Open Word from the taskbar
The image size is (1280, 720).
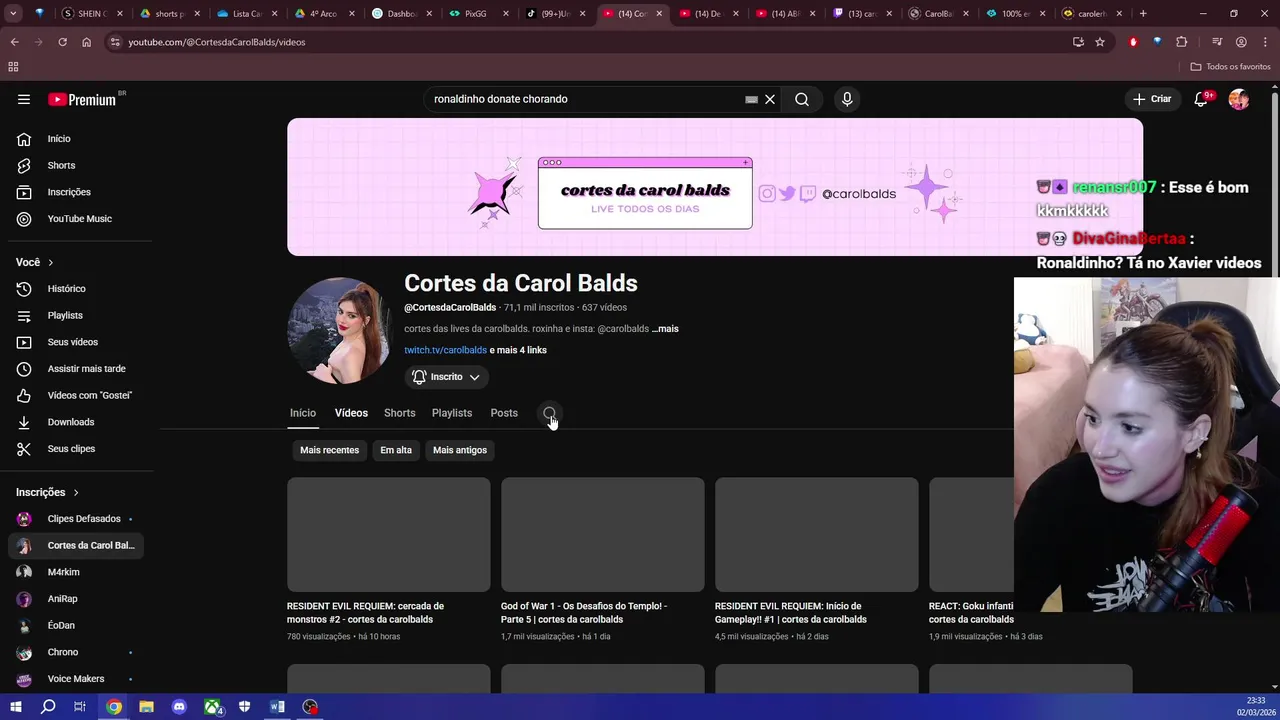click(x=277, y=707)
